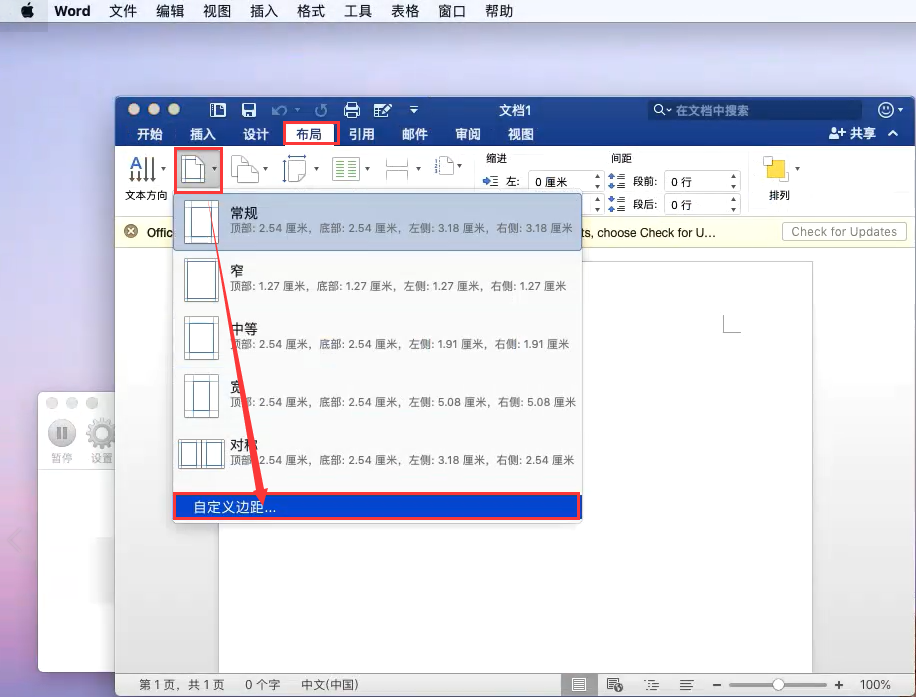916x697 pixels.
Task: Expand the Breaks dropdown arrow
Action: (418, 169)
